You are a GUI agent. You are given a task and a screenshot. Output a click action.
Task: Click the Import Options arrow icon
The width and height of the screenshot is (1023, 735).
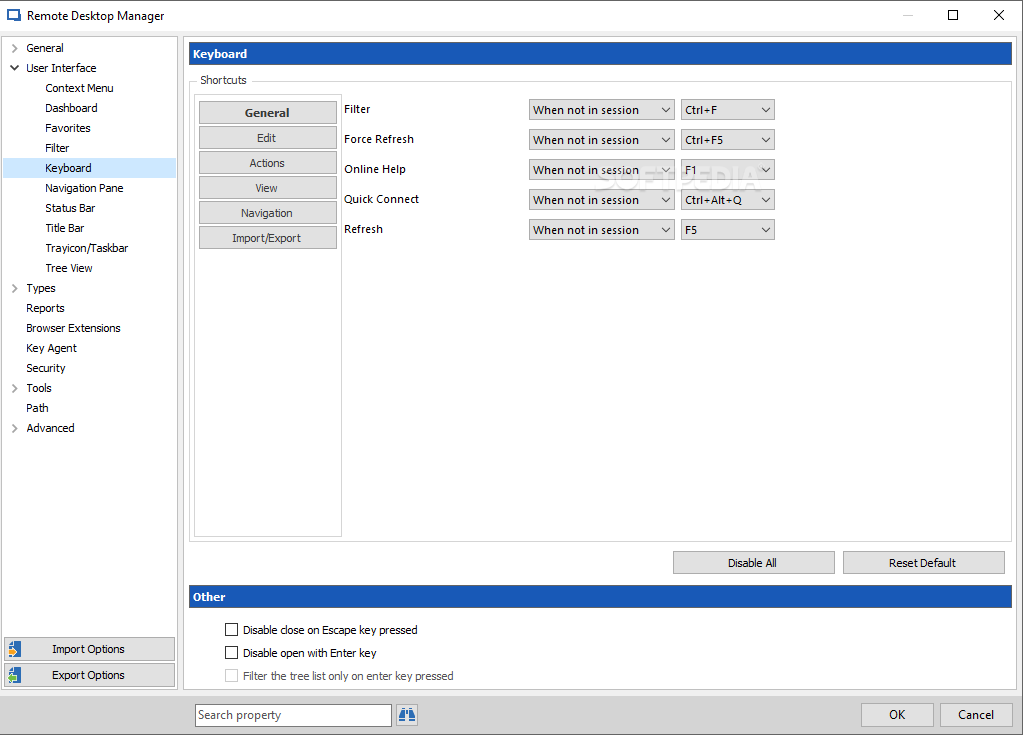point(15,649)
